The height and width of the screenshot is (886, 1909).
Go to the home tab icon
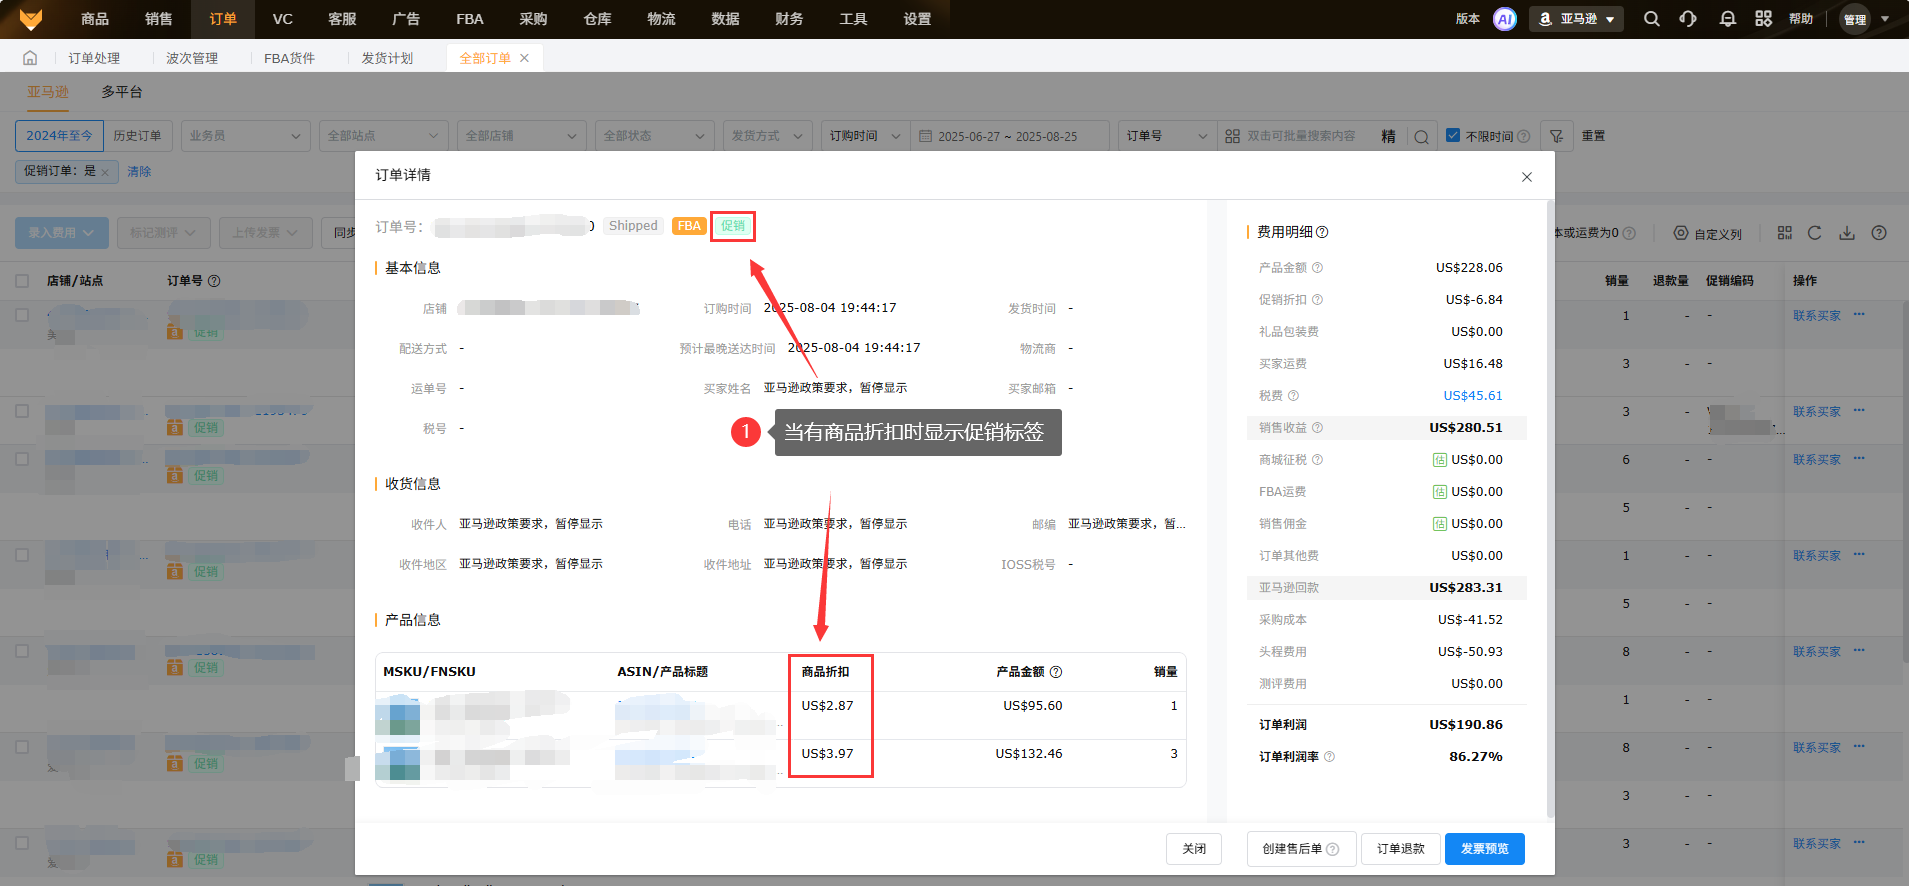[x=30, y=58]
